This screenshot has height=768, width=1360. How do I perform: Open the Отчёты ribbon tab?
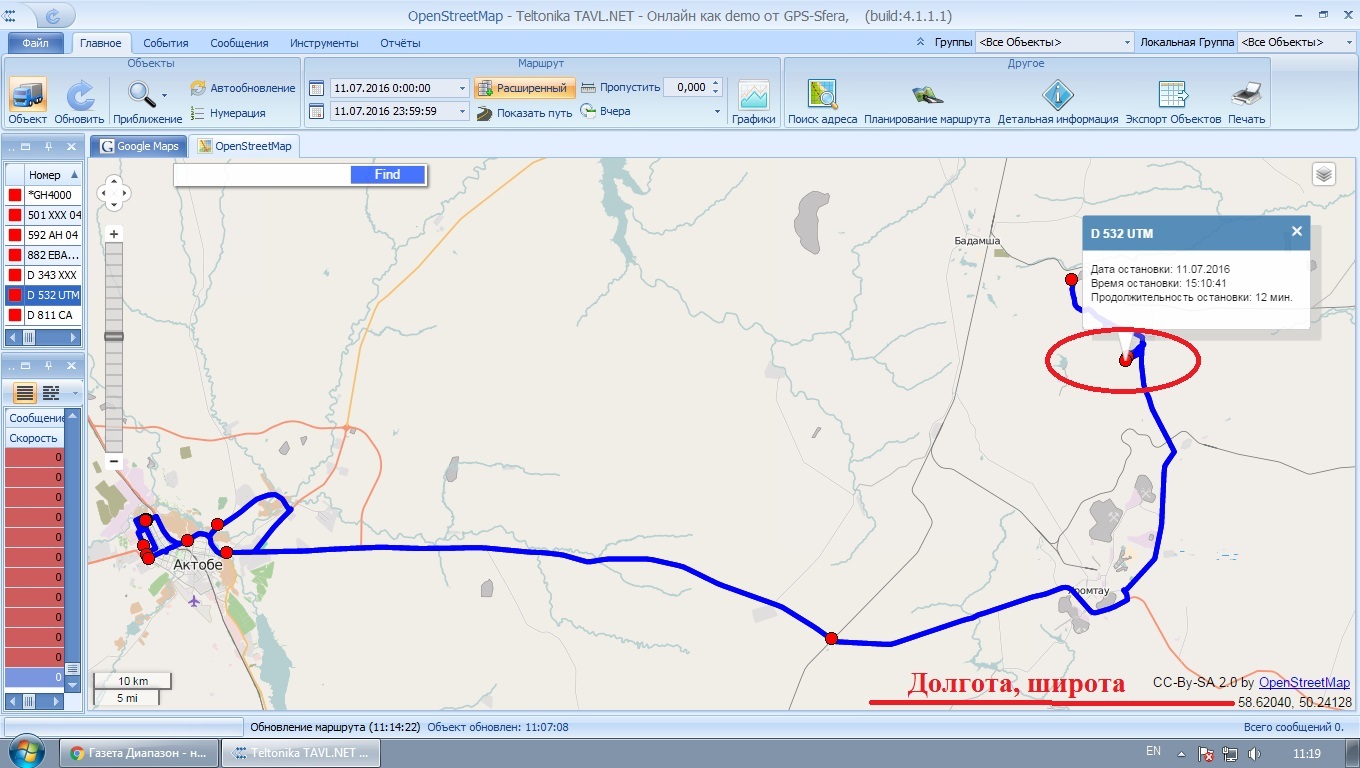(400, 43)
